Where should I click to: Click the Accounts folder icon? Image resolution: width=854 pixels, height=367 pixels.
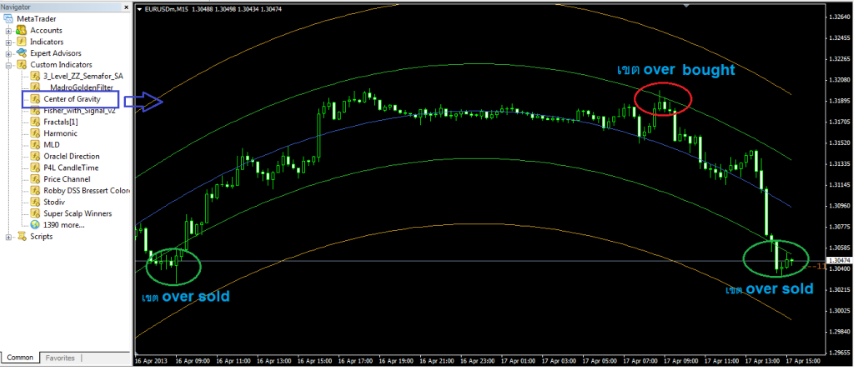[22, 30]
